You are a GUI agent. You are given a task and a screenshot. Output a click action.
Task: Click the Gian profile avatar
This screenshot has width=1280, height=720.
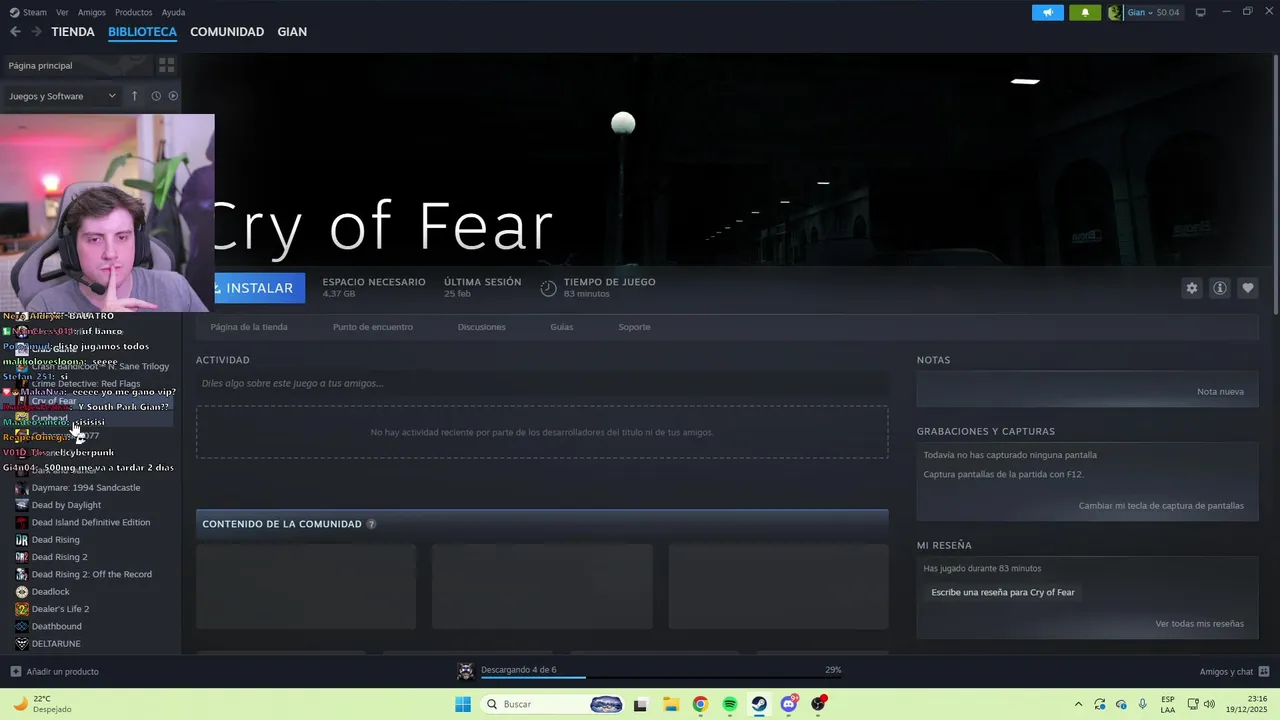[1115, 12]
